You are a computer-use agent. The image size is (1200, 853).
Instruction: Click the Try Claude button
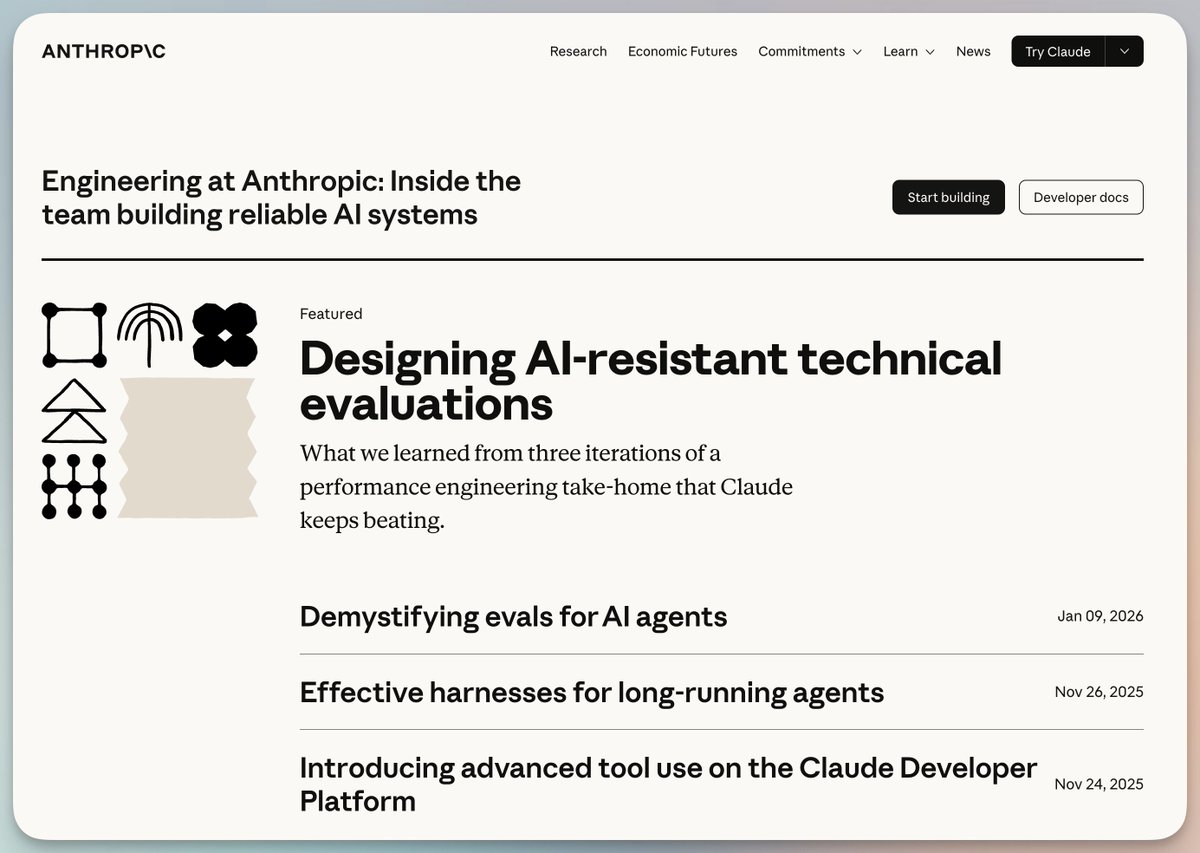[x=1057, y=51]
